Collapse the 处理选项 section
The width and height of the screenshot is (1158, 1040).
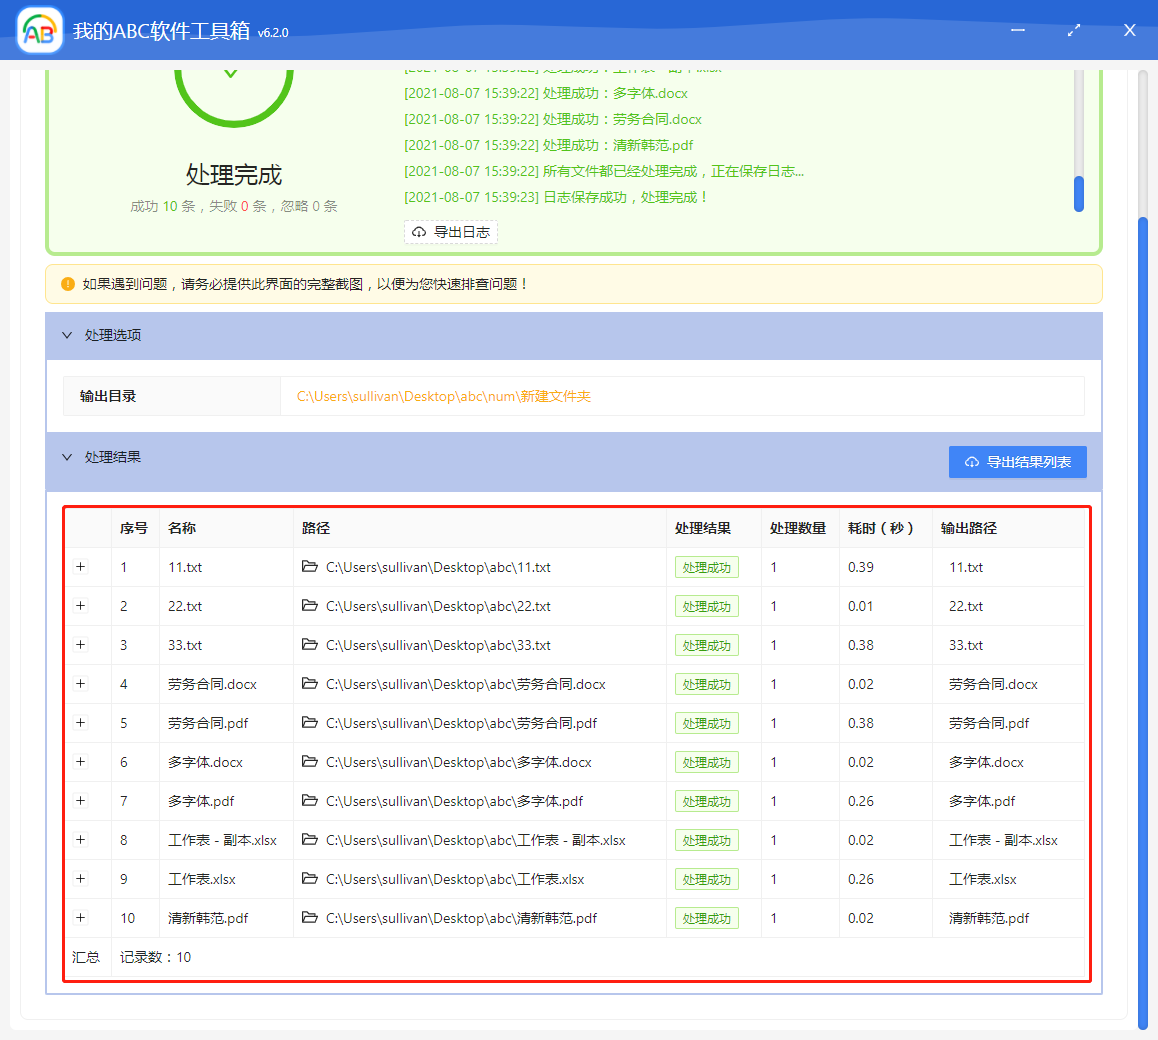pyautogui.click(x=67, y=336)
